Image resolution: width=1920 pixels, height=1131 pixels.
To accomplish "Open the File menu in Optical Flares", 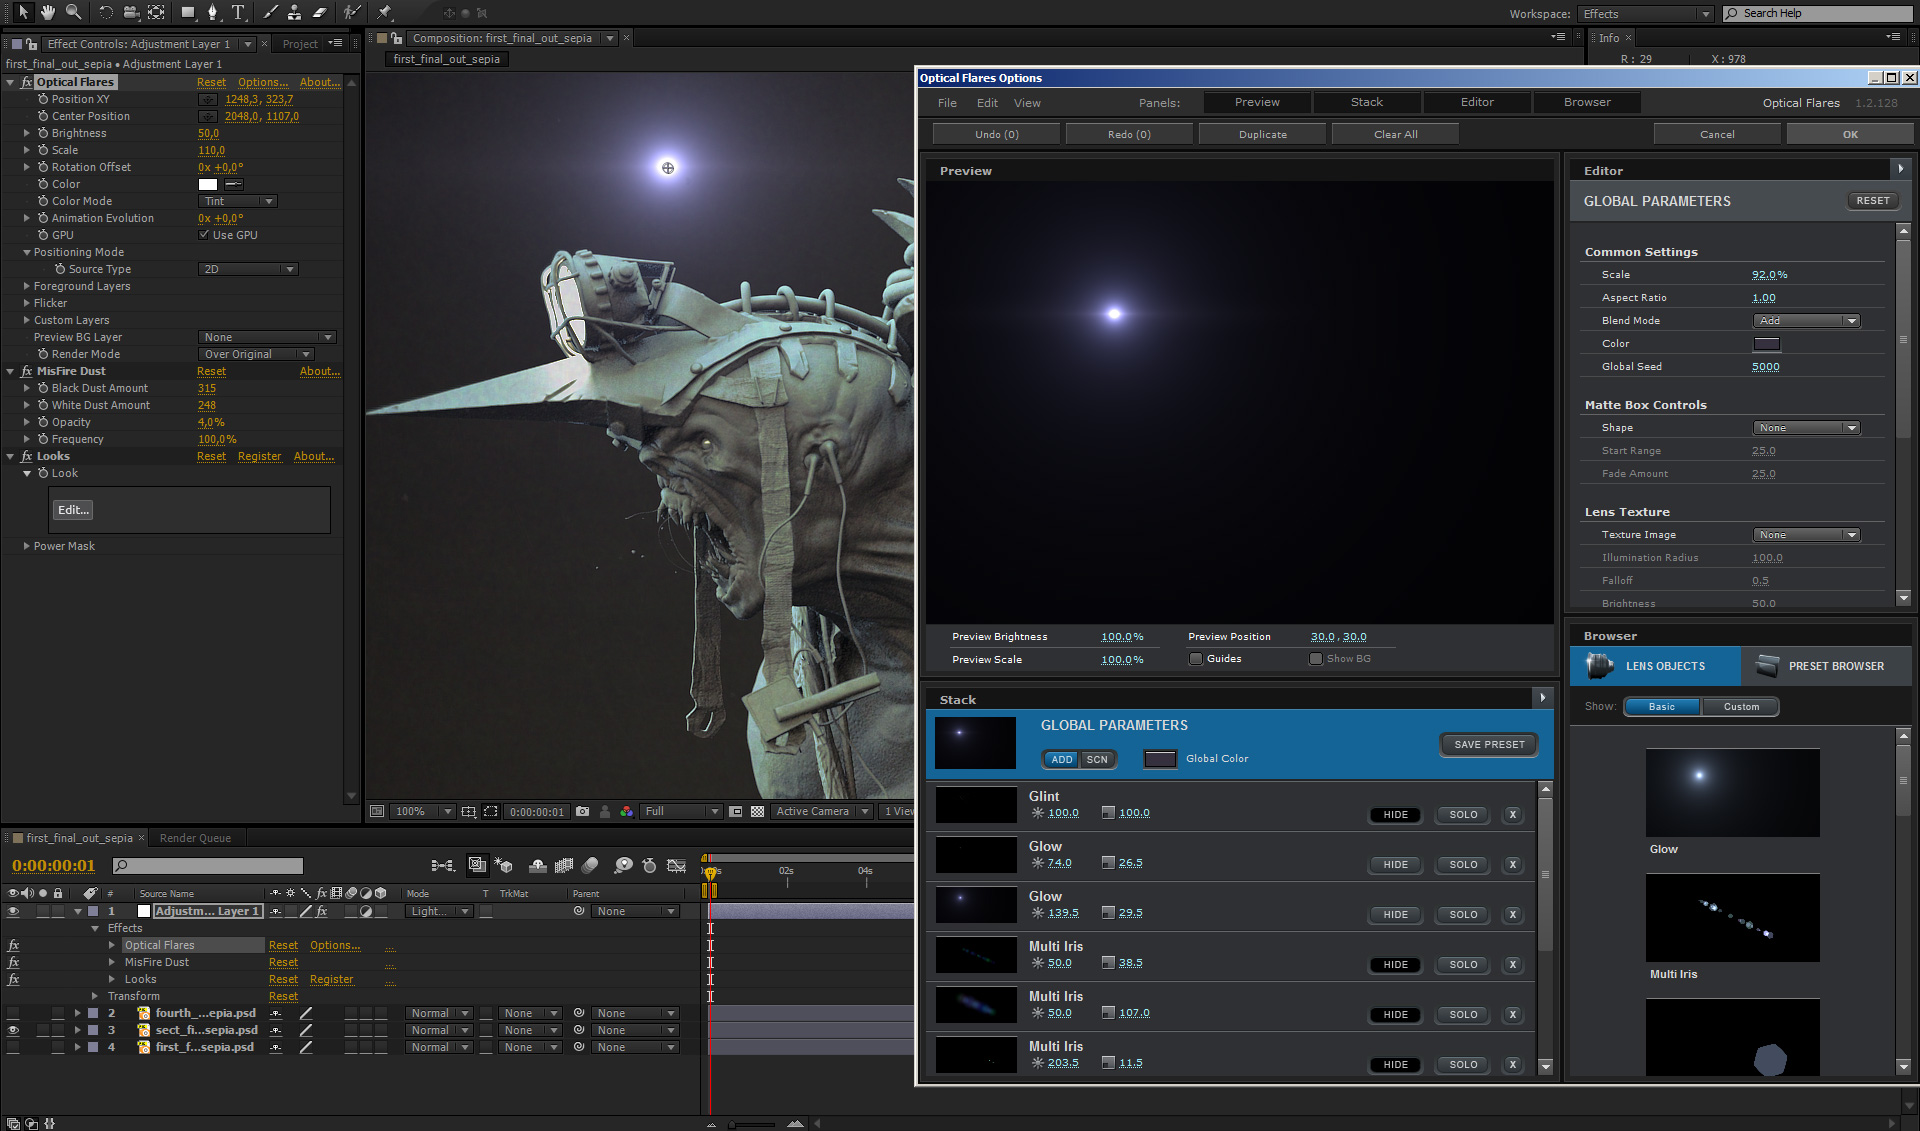I will coord(947,103).
